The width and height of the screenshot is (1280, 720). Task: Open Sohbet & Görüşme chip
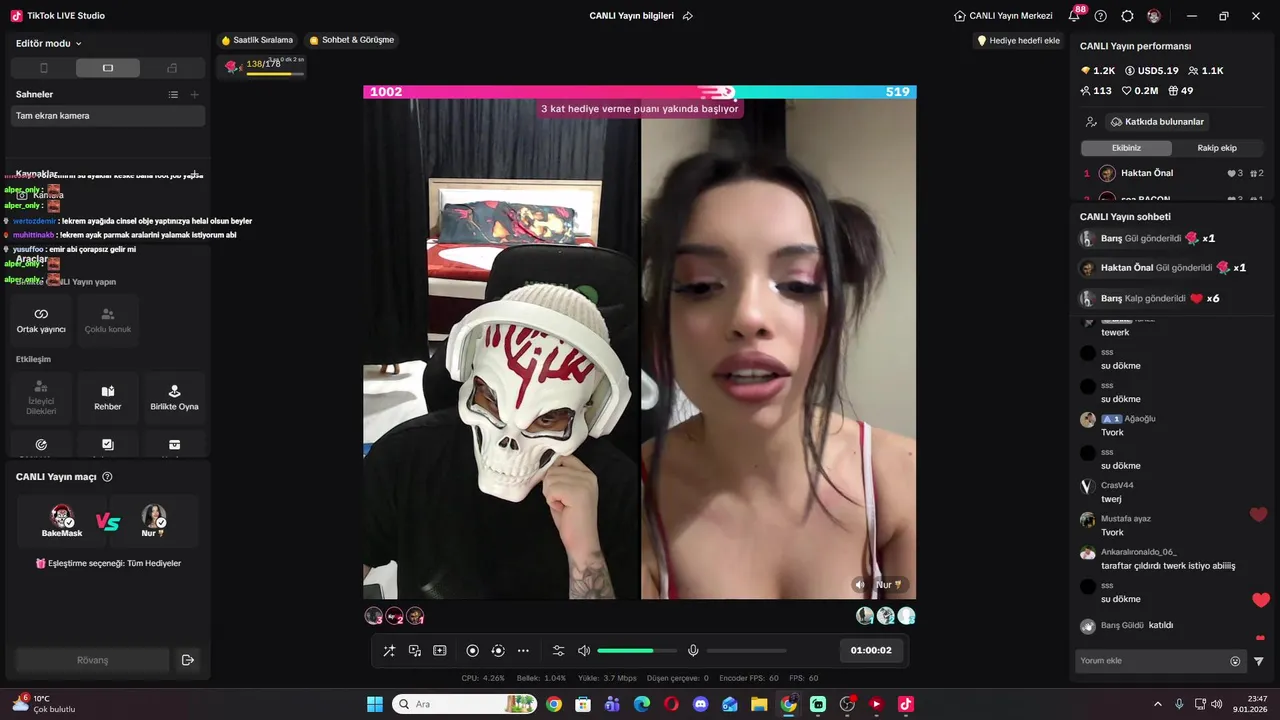click(352, 40)
